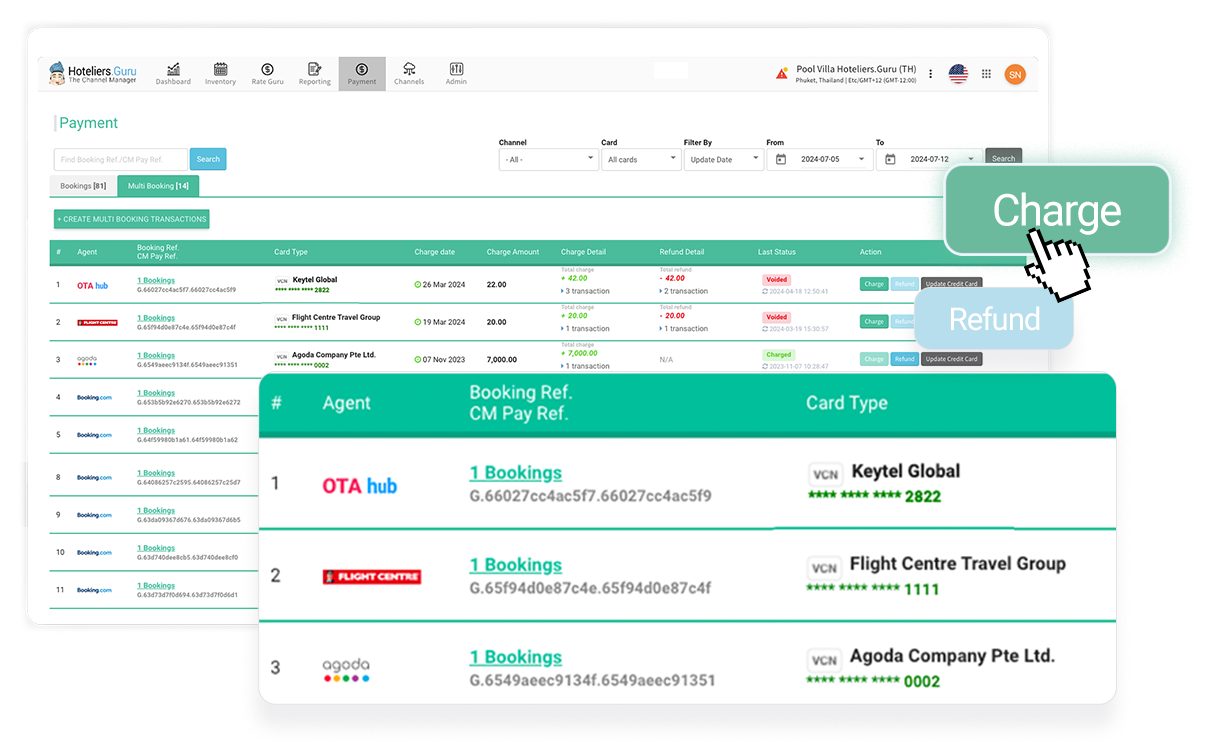This screenshot has height=756, width=1218.
Task: Click the N/A refund detail cell
Action: pos(666,359)
